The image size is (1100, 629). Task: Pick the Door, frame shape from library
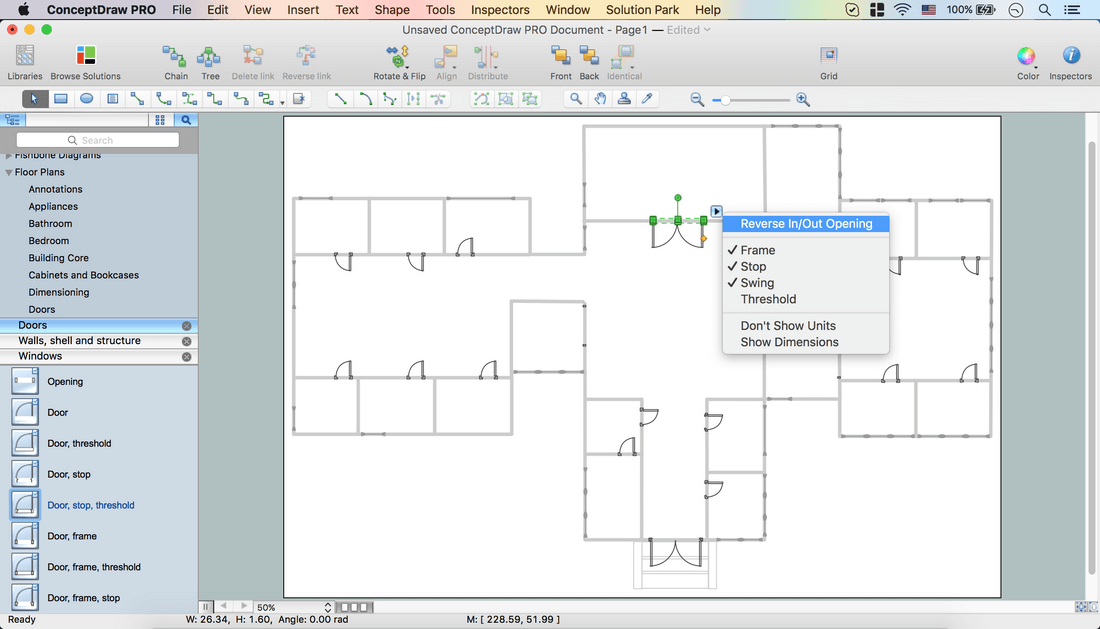[72, 536]
